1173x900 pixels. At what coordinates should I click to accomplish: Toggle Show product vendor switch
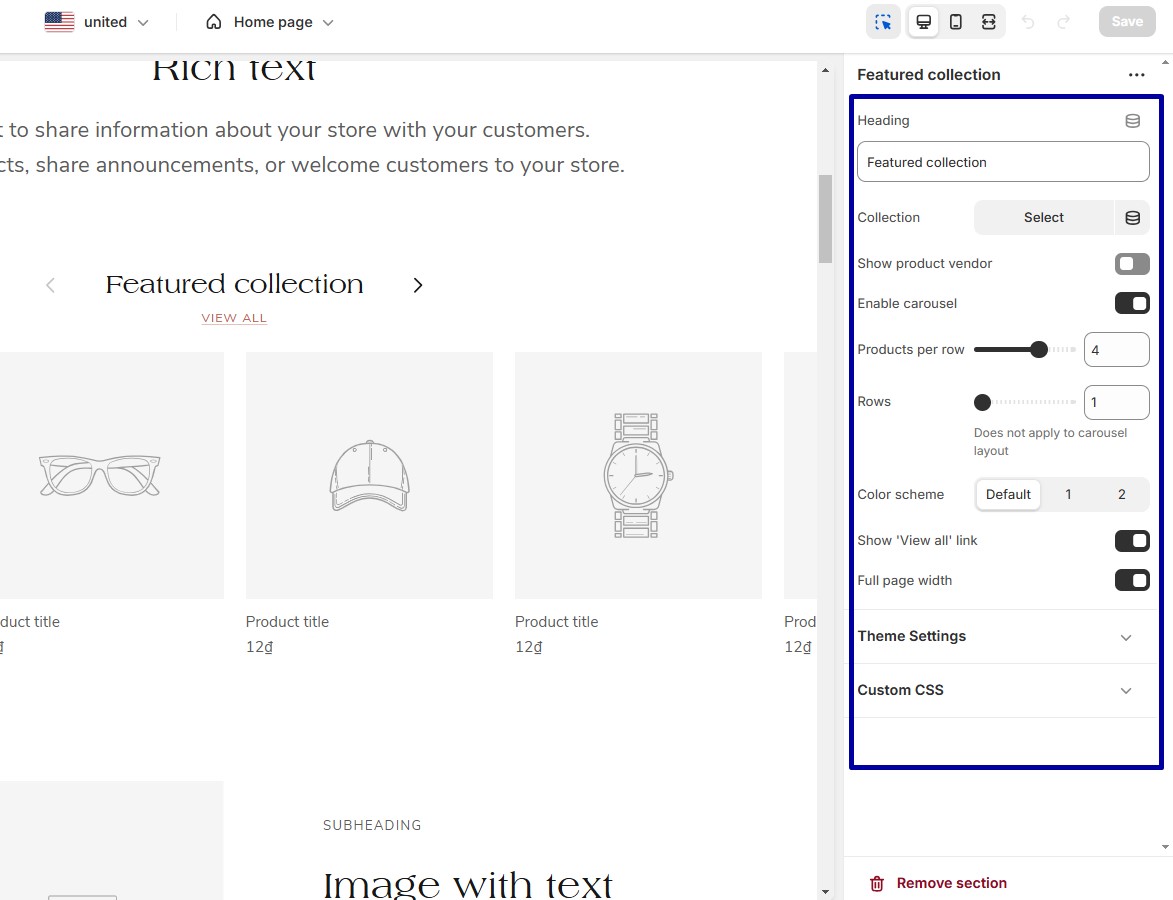(x=1132, y=263)
